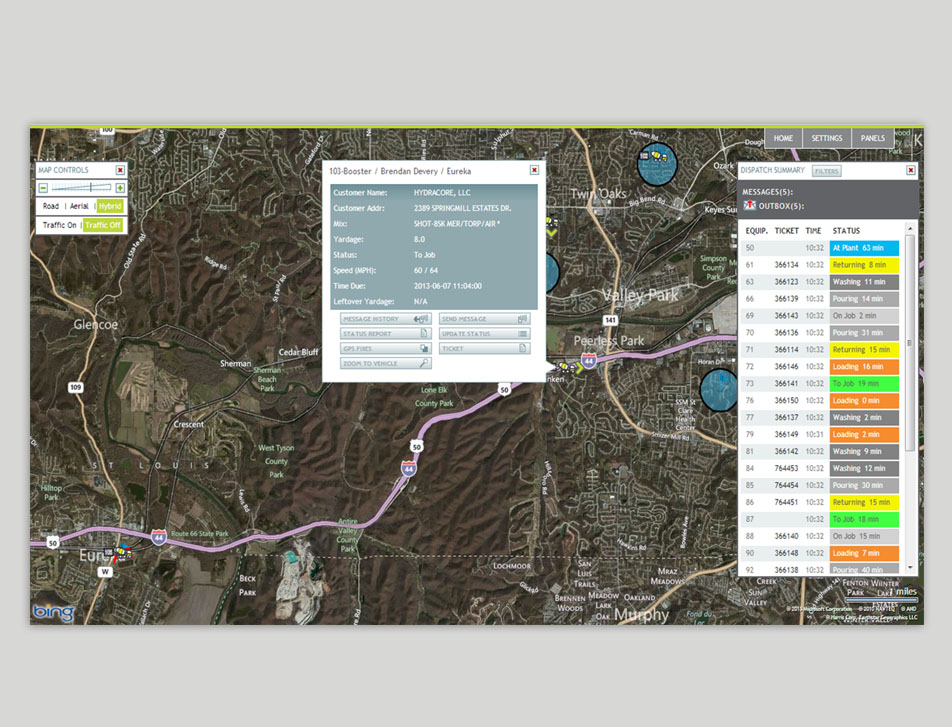Click the Update Status button
This screenshot has height=727, width=952.
point(484,334)
